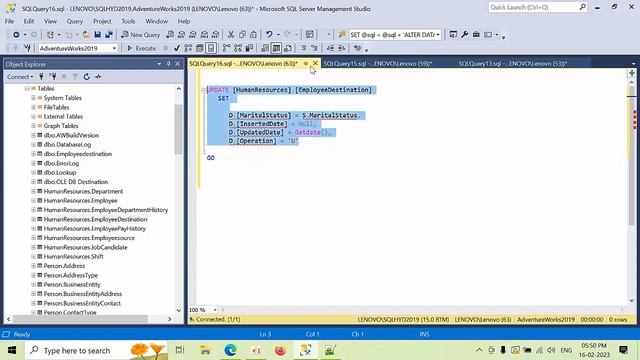Open the Toolbox briefcase icon
The width and height of the screenshot is (640, 360).
[x=476, y=35]
